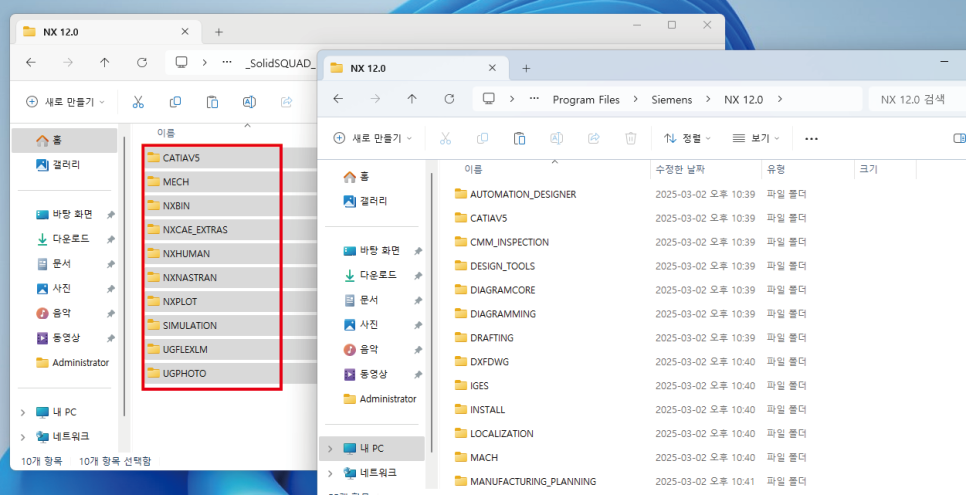Go back in rear NX 12.0 window
Viewport: 966px width, 495px height.
[x=31, y=62]
